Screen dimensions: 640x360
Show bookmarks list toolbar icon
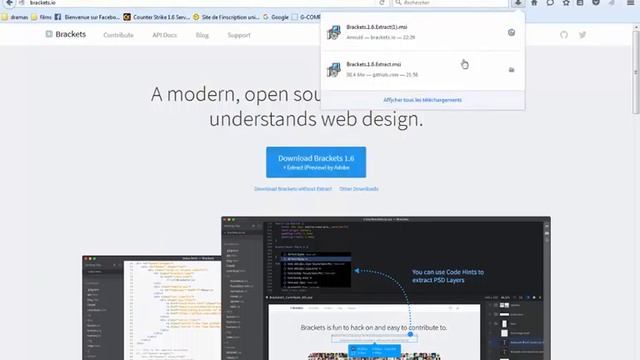[x=580, y=2]
